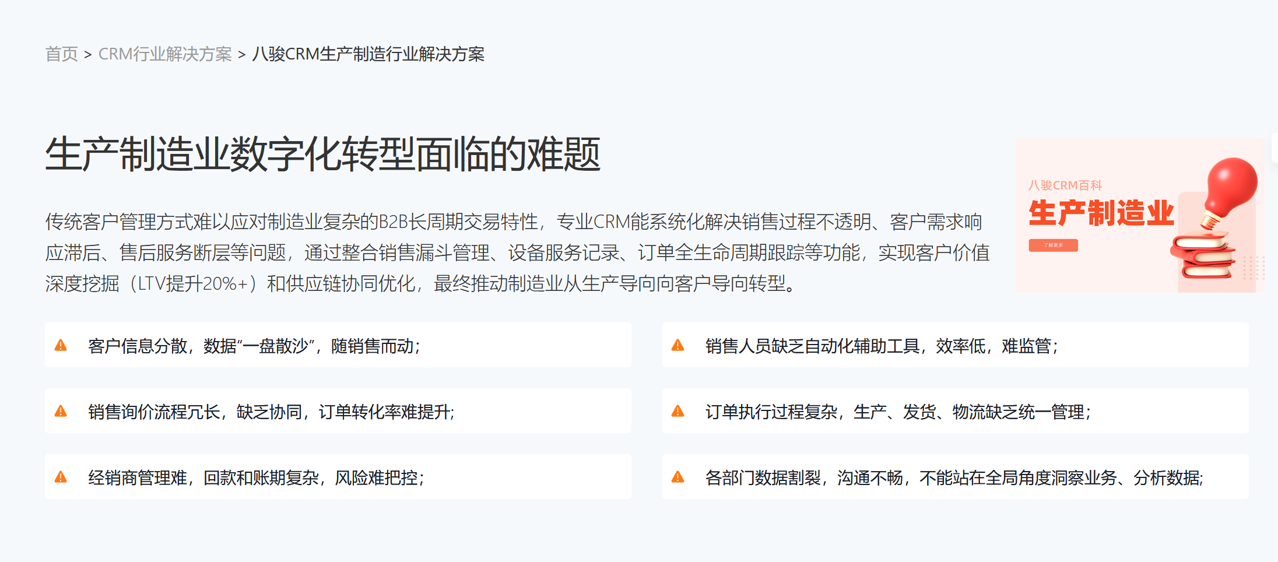The width and height of the screenshot is (1278, 562).
Task: Click the warning icon beside 订单执行过程复杂
Action: pyautogui.click(x=678, y=411)
